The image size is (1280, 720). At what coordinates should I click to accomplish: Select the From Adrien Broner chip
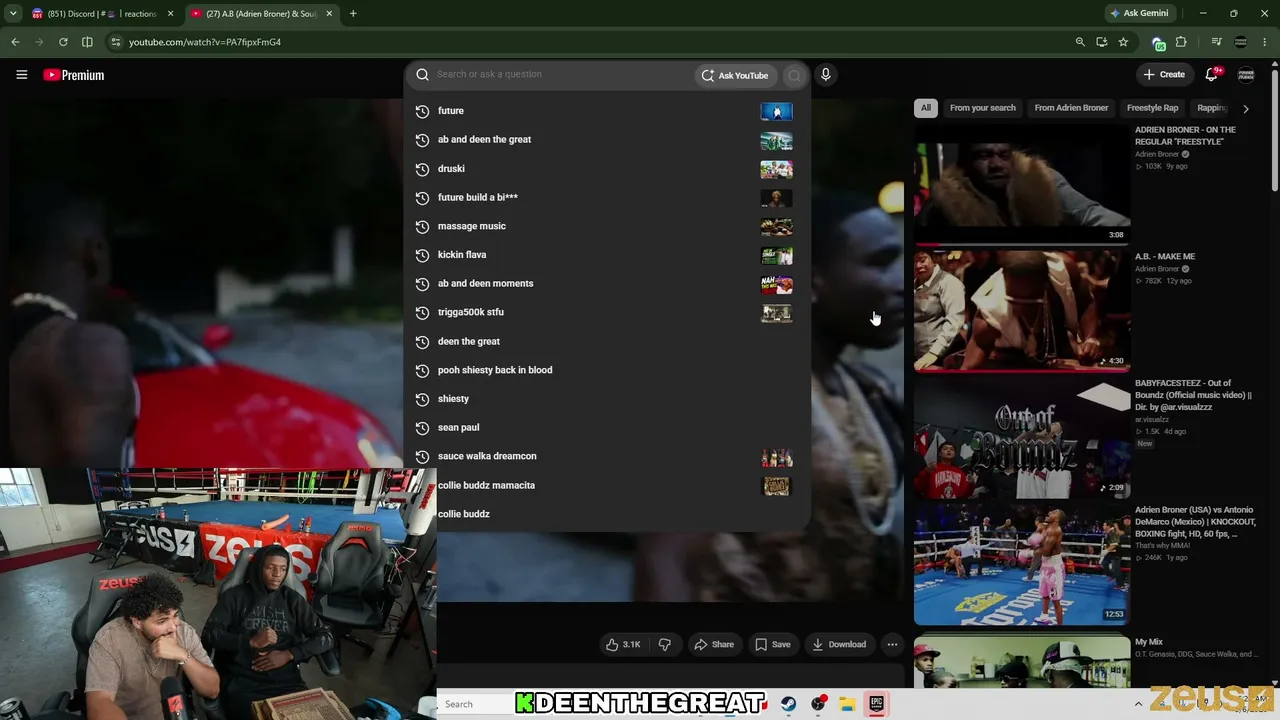pyautogui.click(x=1071, y=108)
